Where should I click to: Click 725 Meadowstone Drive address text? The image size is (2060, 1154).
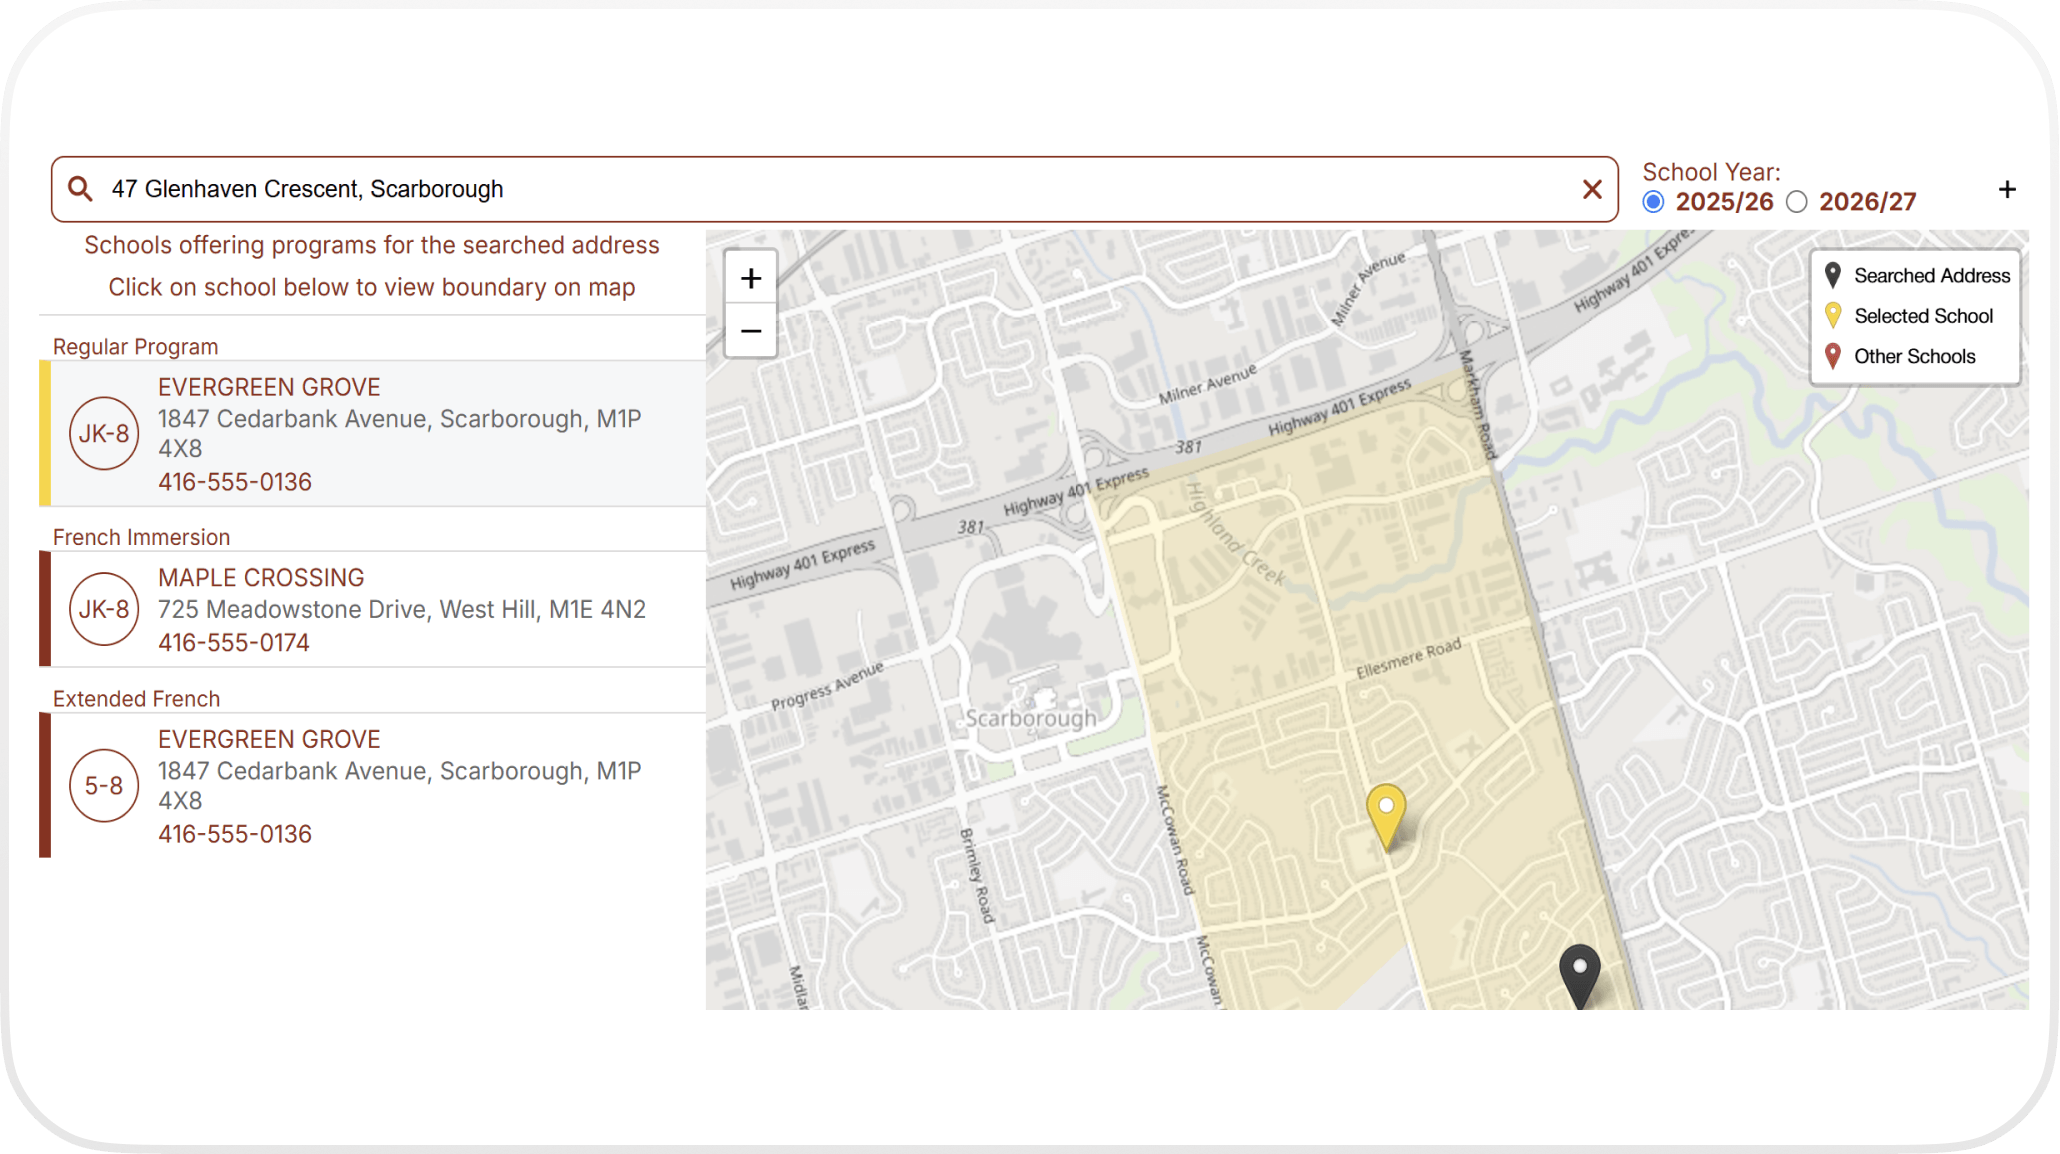point(402,609)
